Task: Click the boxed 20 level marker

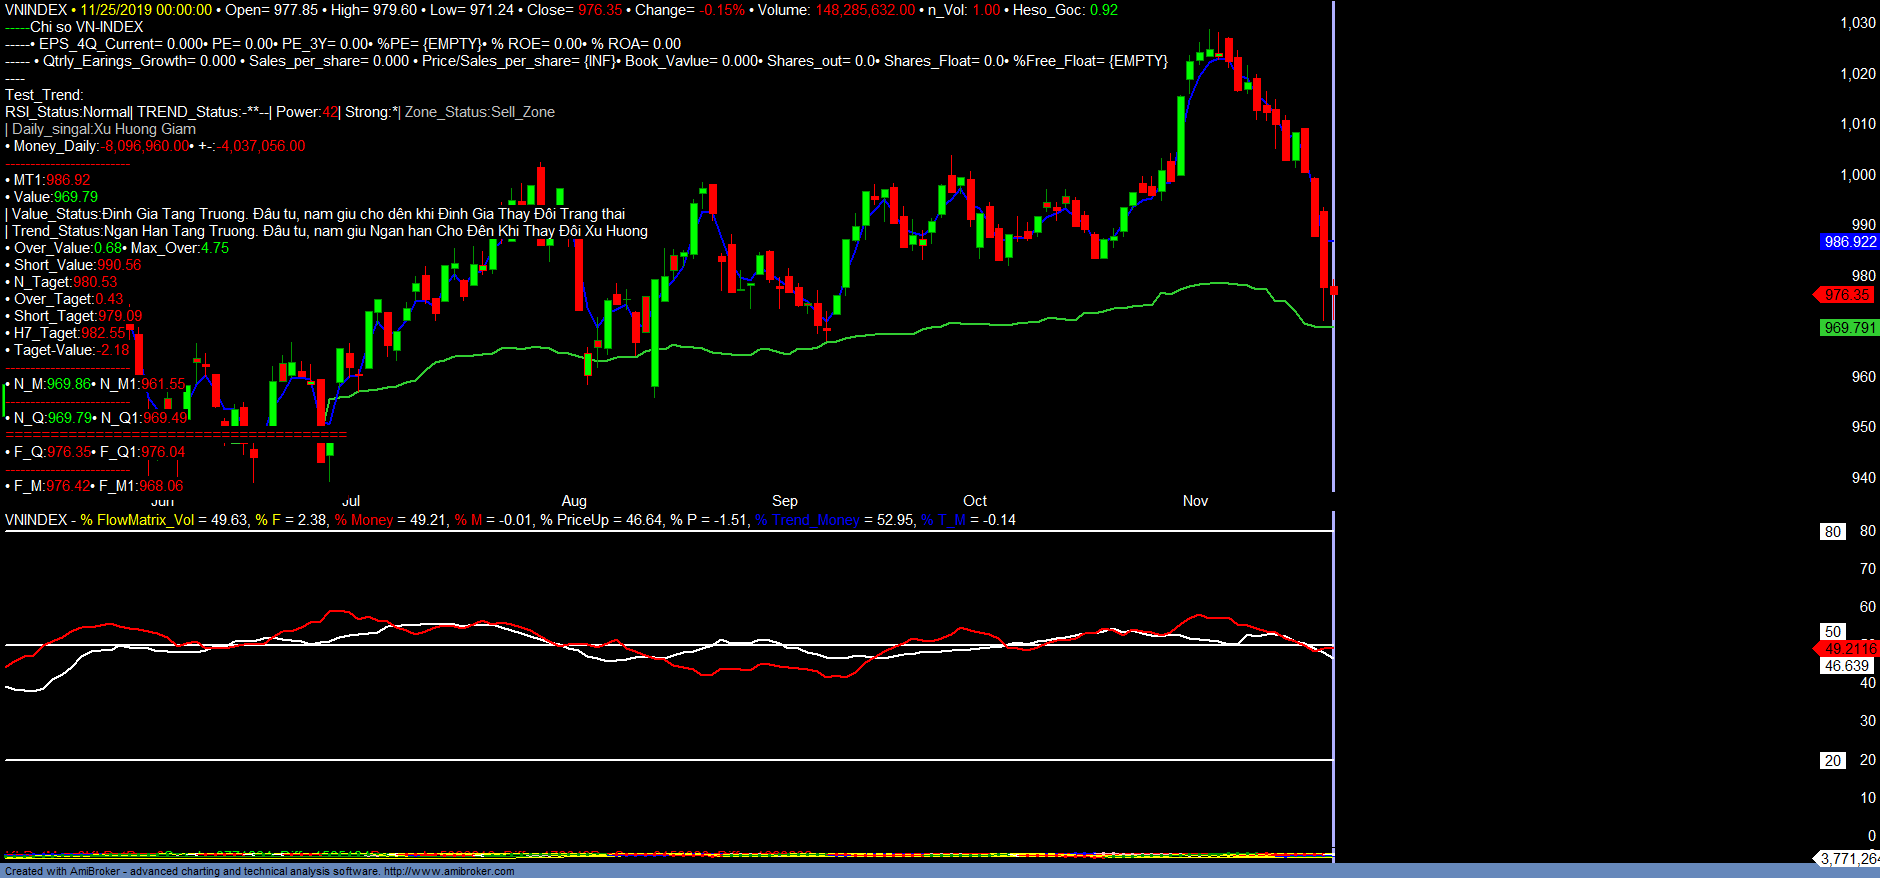Action: [1832, 761]
